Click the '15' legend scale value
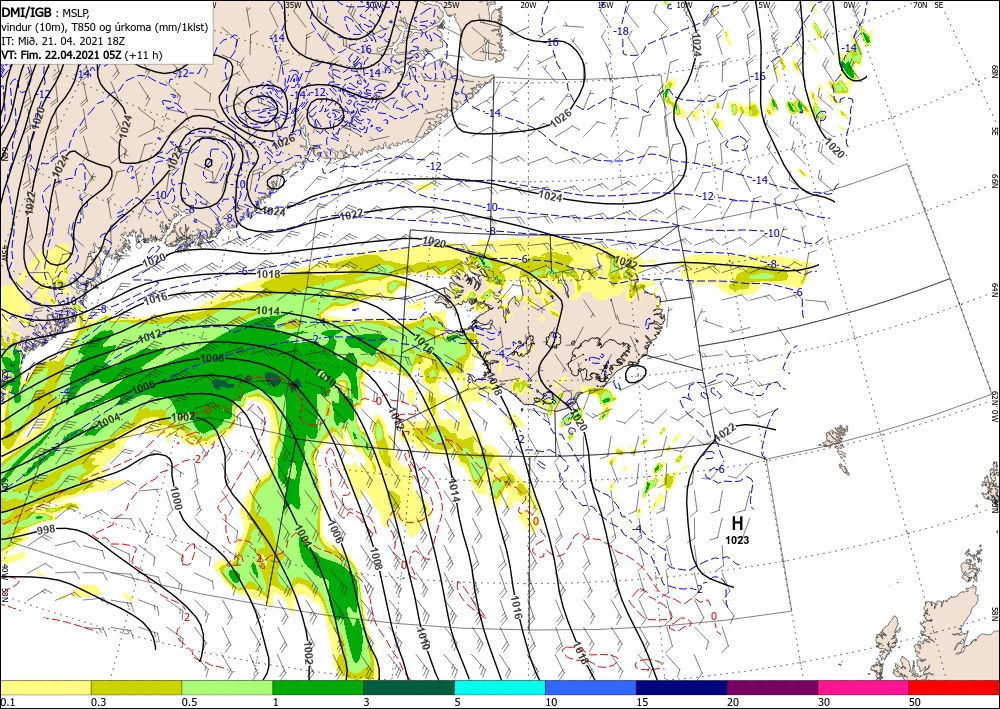 642,702
